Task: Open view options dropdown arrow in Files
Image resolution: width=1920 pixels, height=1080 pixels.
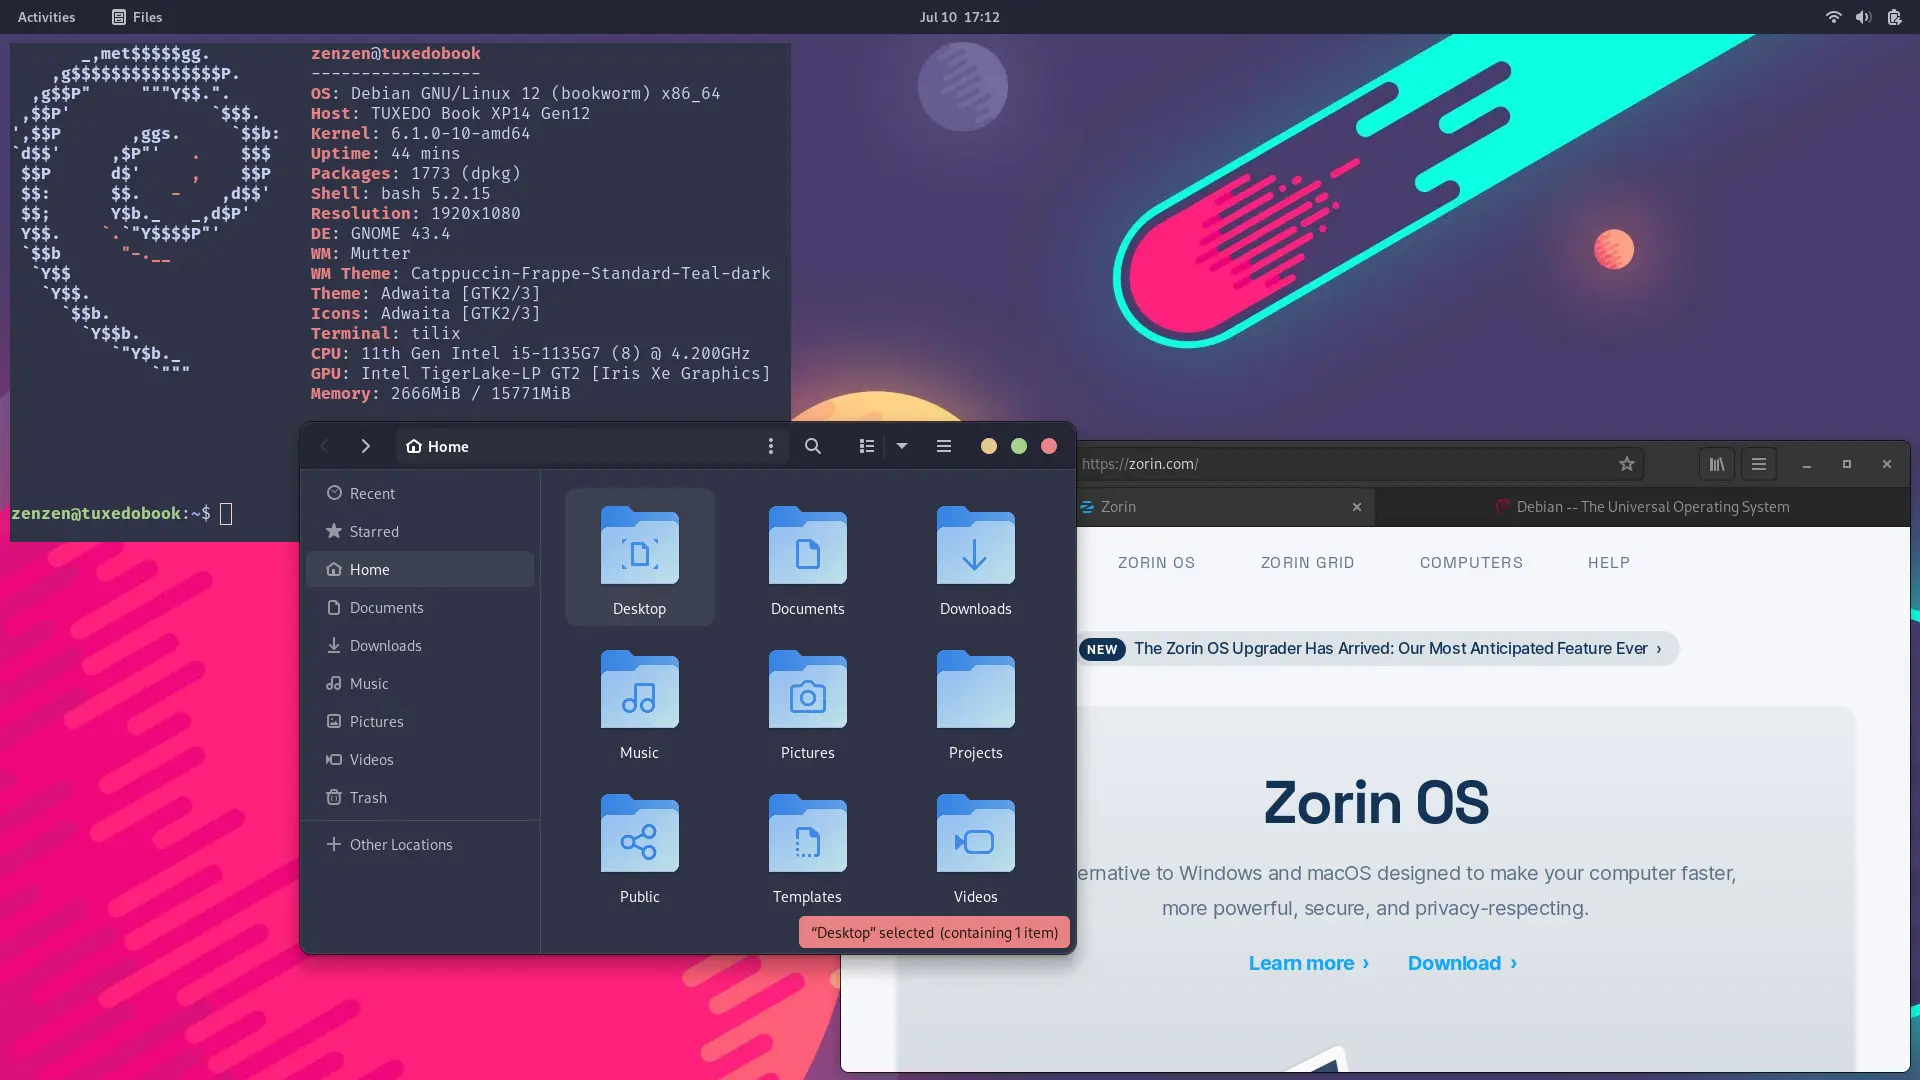Action: (902, 446)
